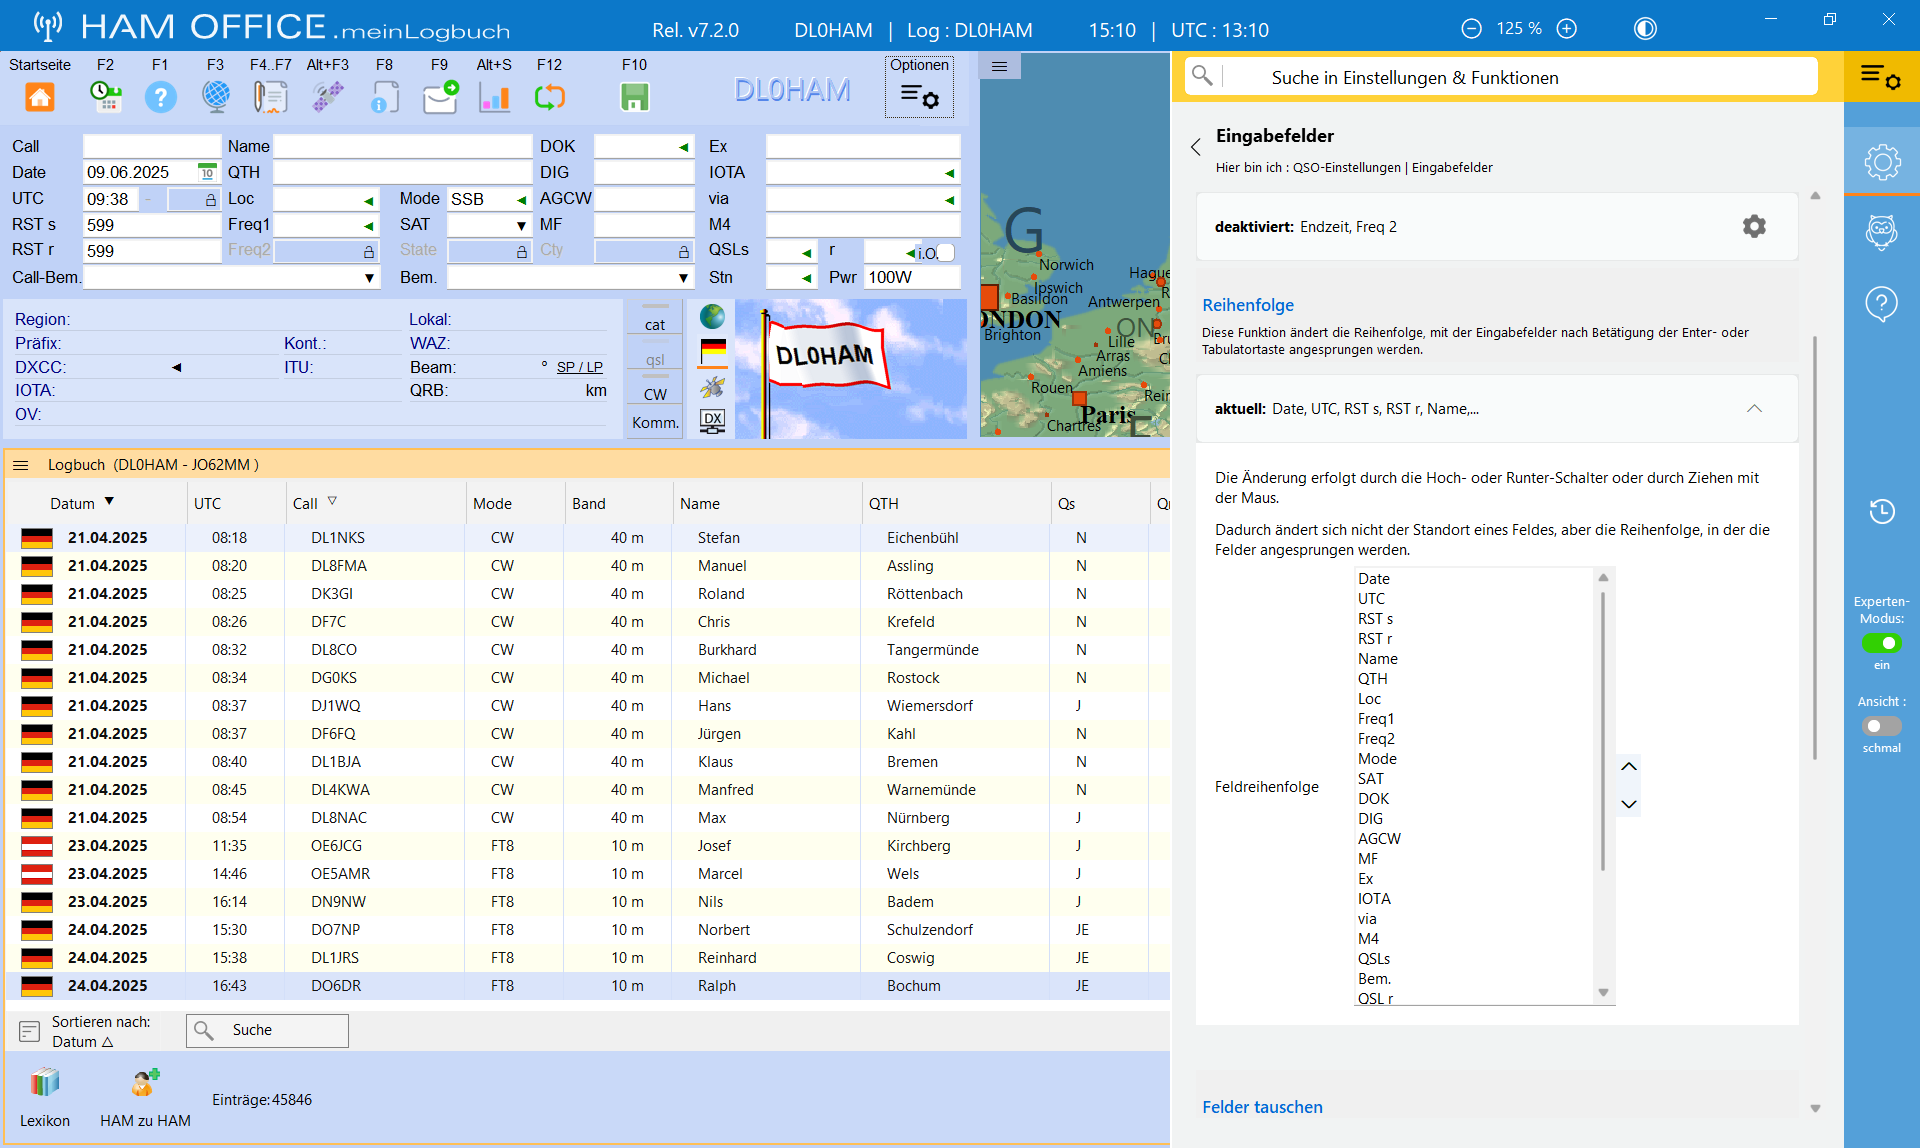Click the green F10 save disk icon
Screen dimensions: 1920x1148
635,97
